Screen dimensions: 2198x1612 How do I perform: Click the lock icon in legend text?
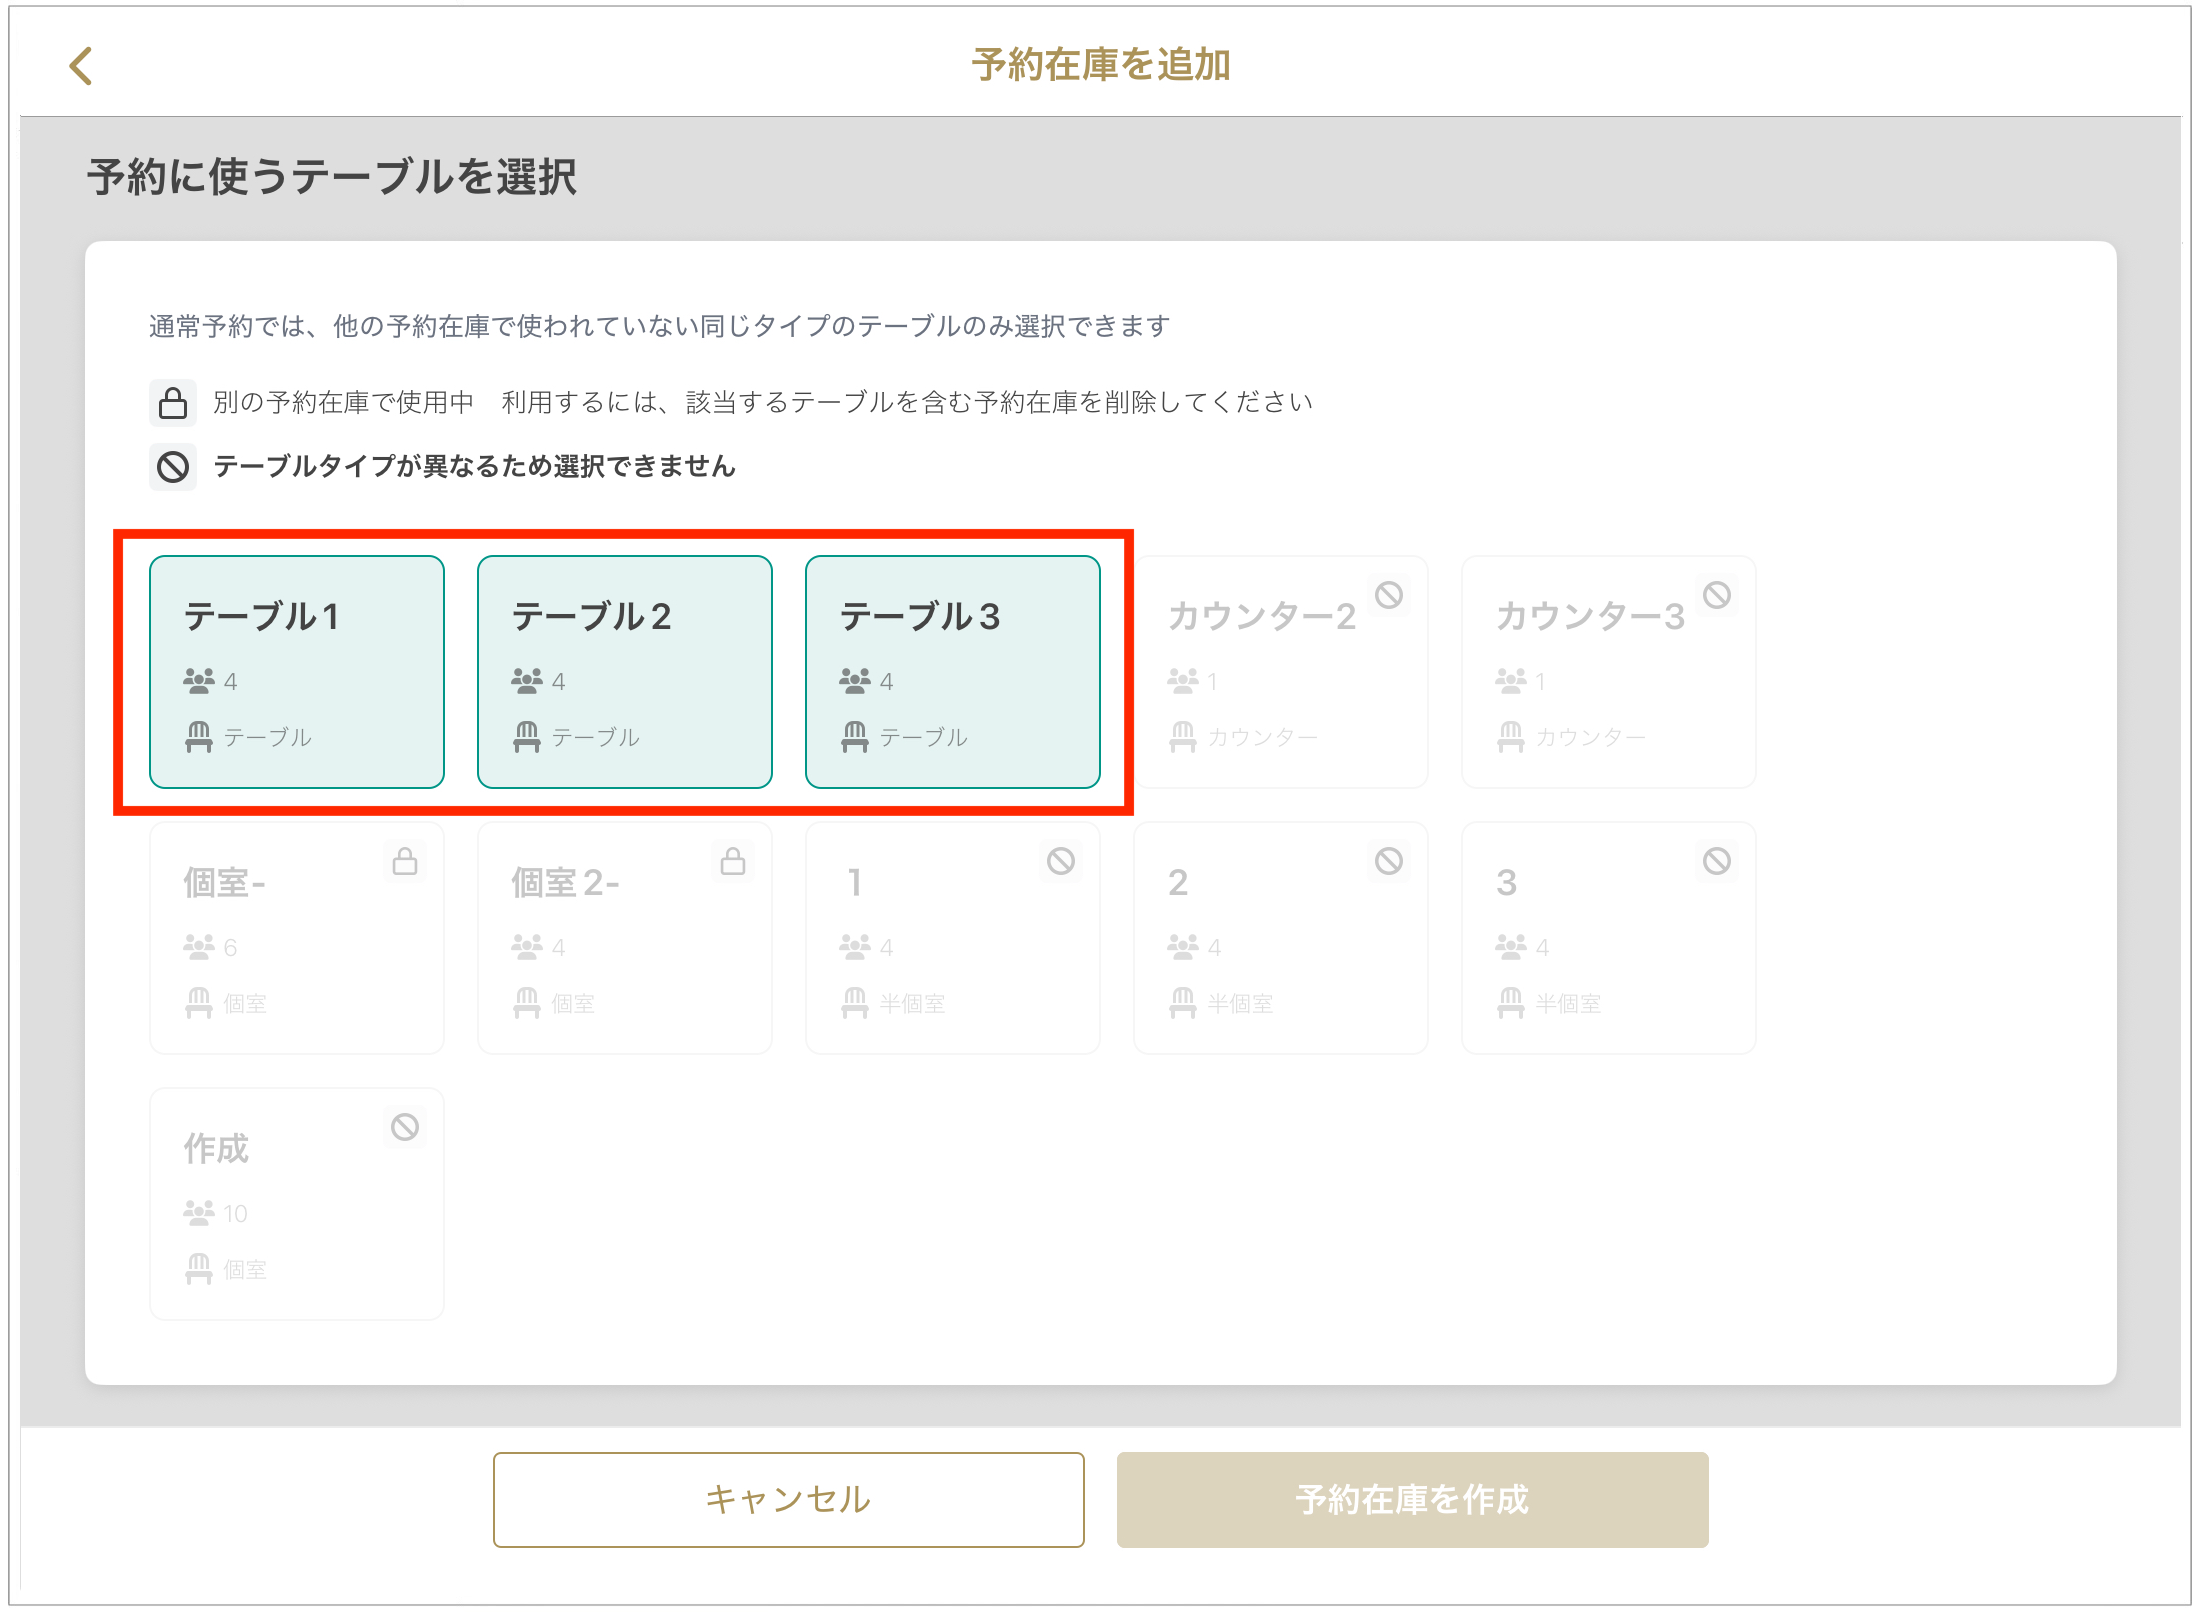[173, 403]
